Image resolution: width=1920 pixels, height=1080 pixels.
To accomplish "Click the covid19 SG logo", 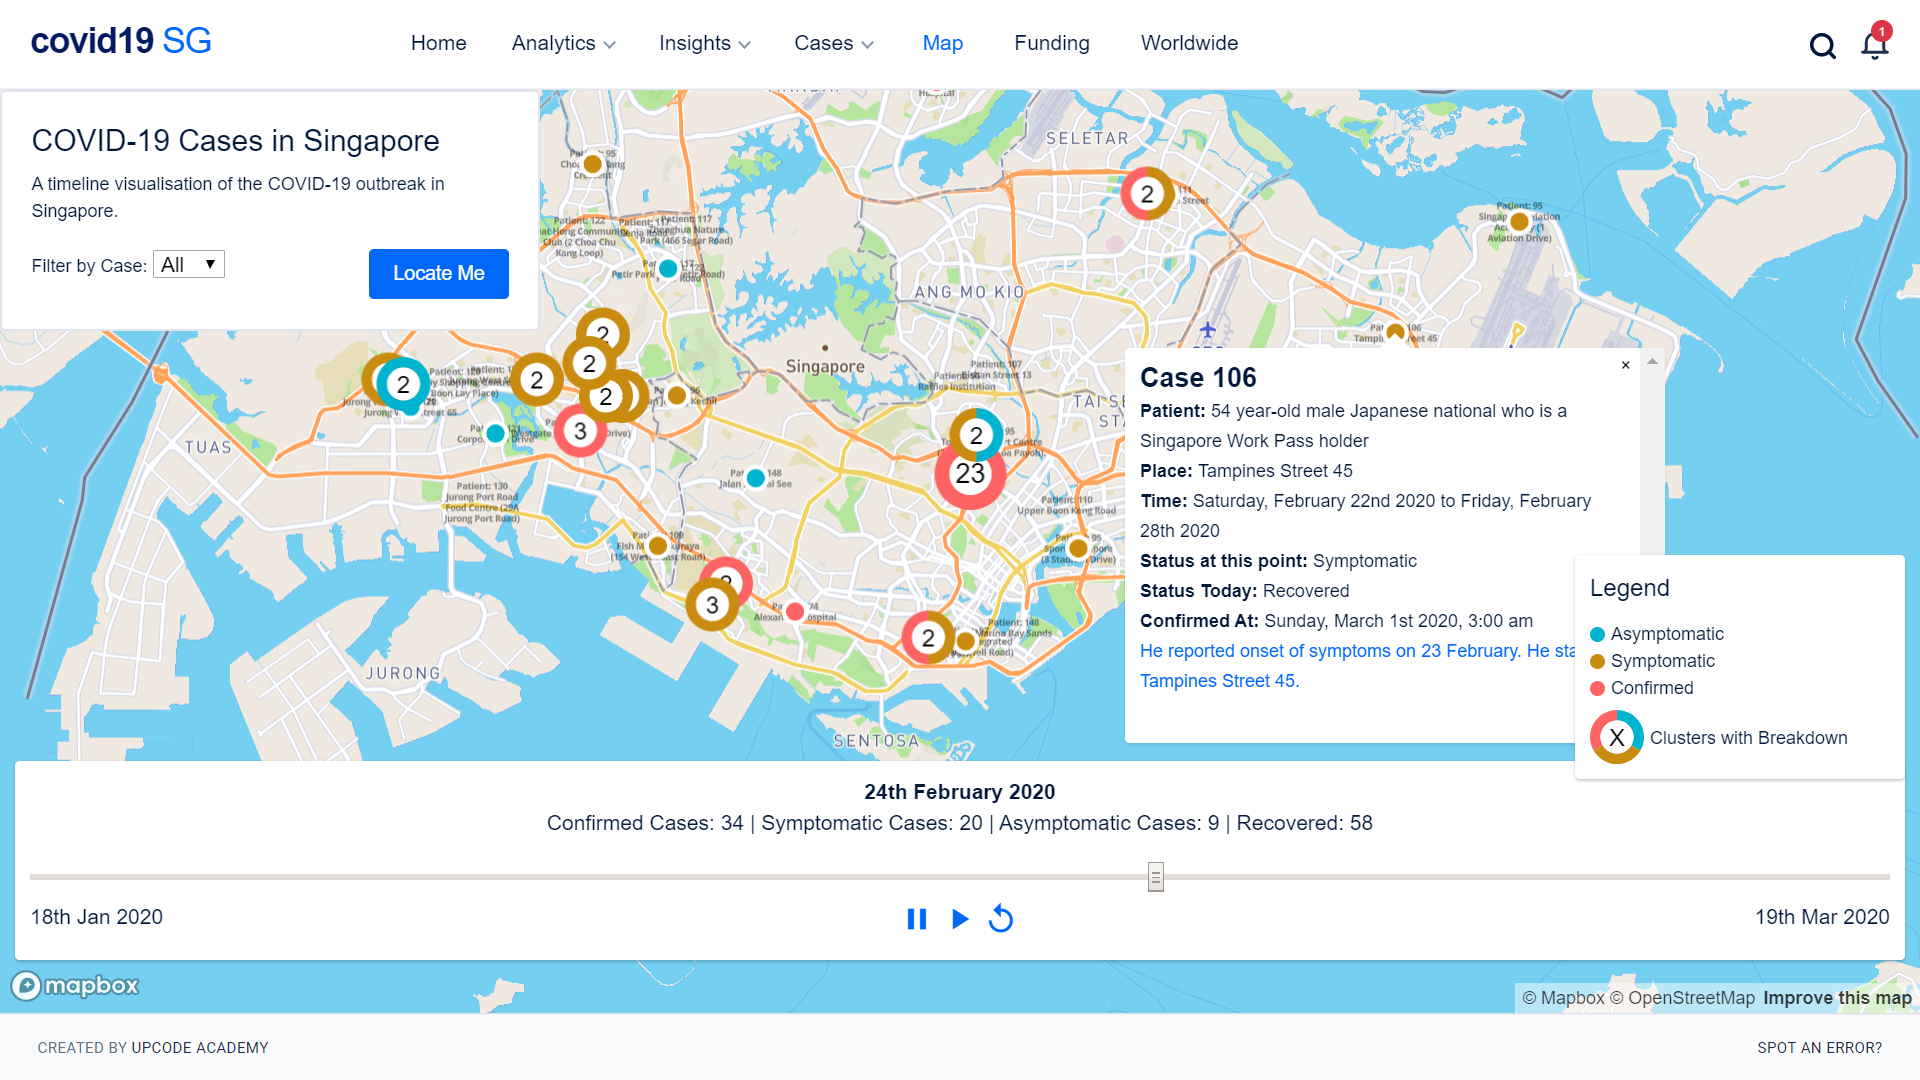I will pos(121,41).
